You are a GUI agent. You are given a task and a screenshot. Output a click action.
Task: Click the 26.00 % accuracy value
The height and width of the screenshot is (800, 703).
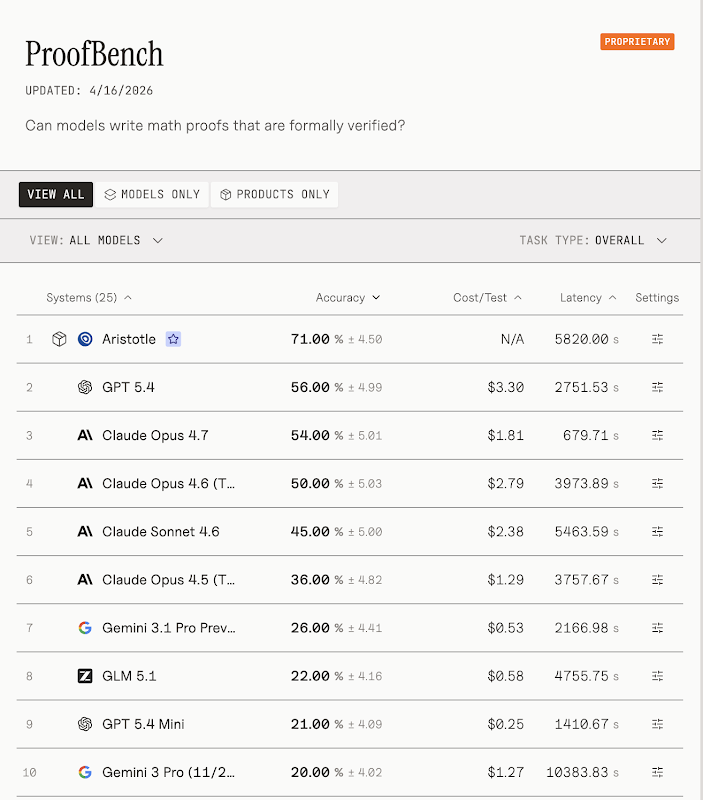click(317, 628)
